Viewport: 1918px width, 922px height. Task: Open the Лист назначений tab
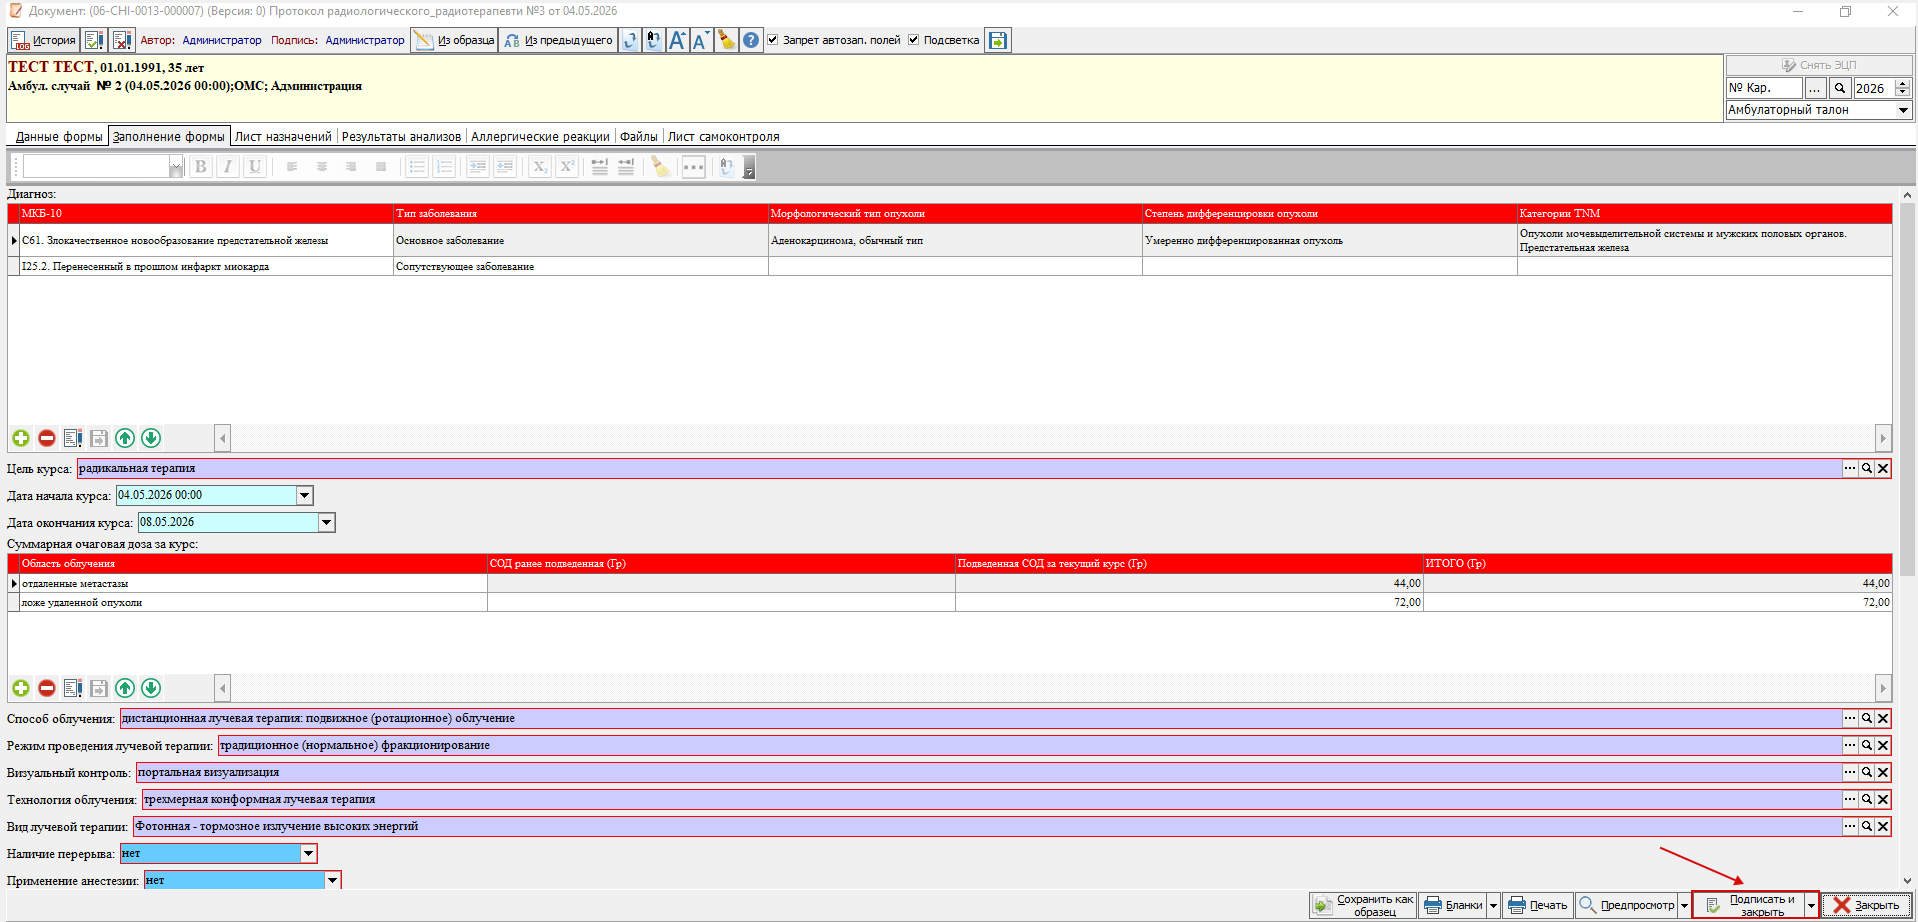click(283, 137)
